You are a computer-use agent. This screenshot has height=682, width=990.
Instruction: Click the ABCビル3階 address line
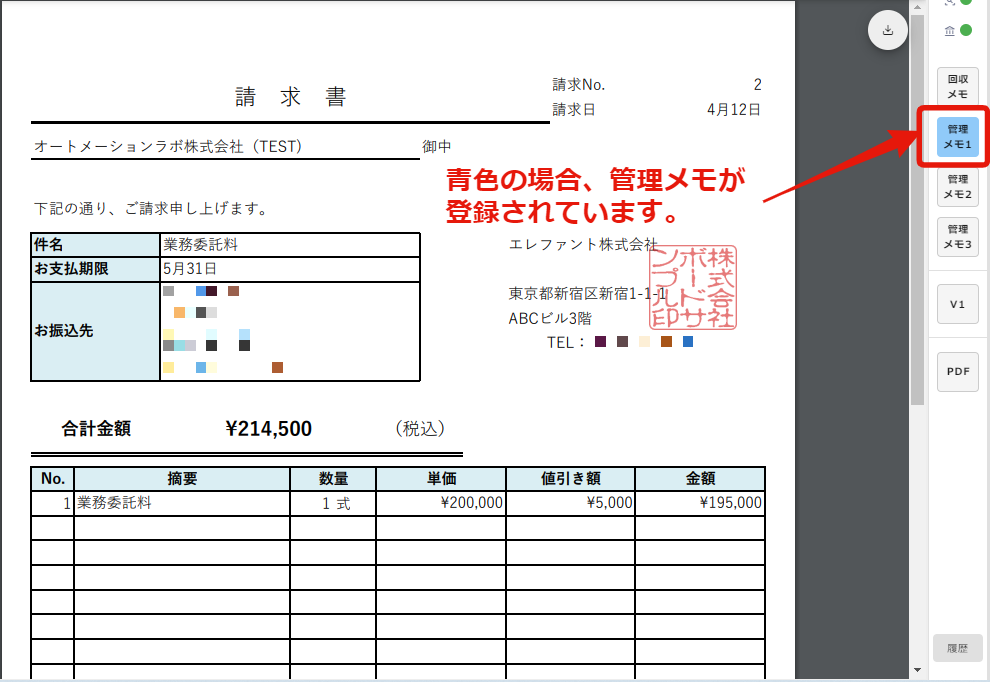[550, 318]
